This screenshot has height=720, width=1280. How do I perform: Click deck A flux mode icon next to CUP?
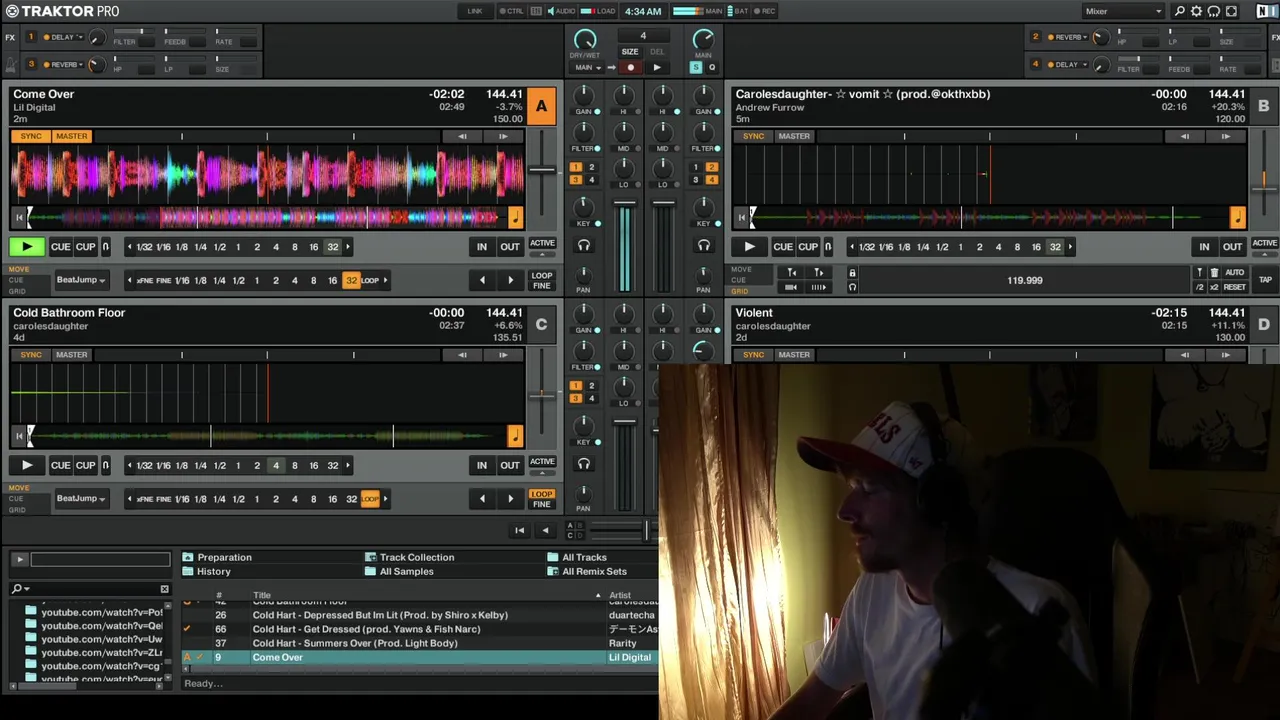point(106,247)
